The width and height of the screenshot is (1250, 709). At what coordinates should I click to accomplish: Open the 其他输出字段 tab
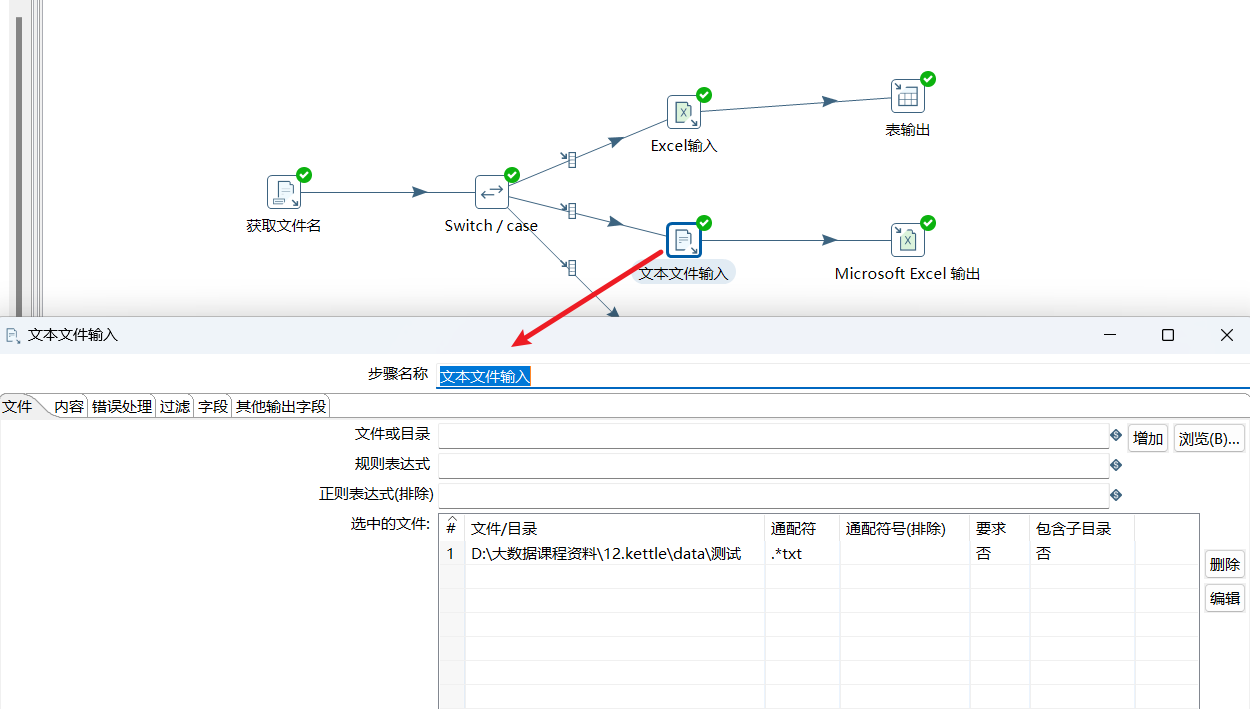point(281,406)
